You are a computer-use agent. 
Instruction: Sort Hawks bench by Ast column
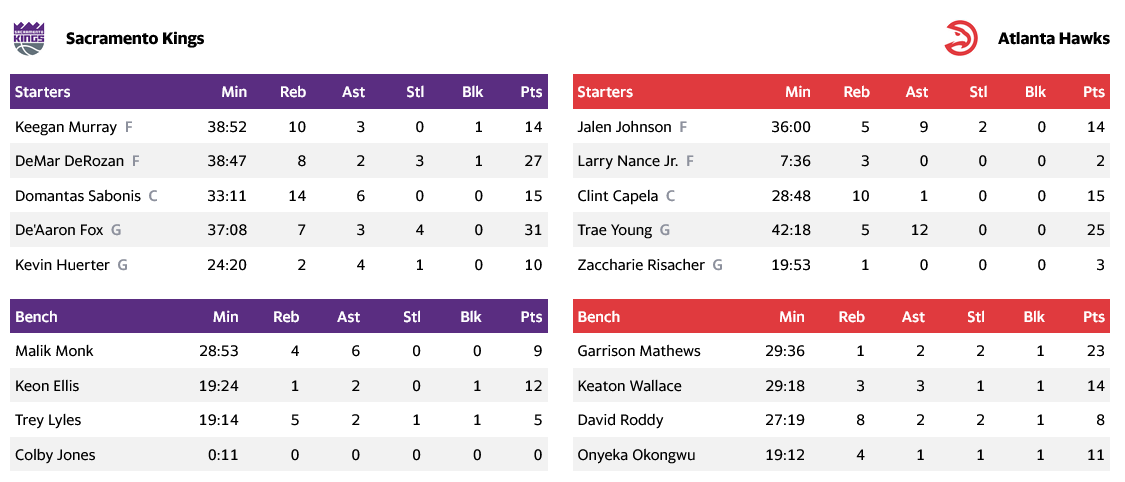click(x=913, y=317)
